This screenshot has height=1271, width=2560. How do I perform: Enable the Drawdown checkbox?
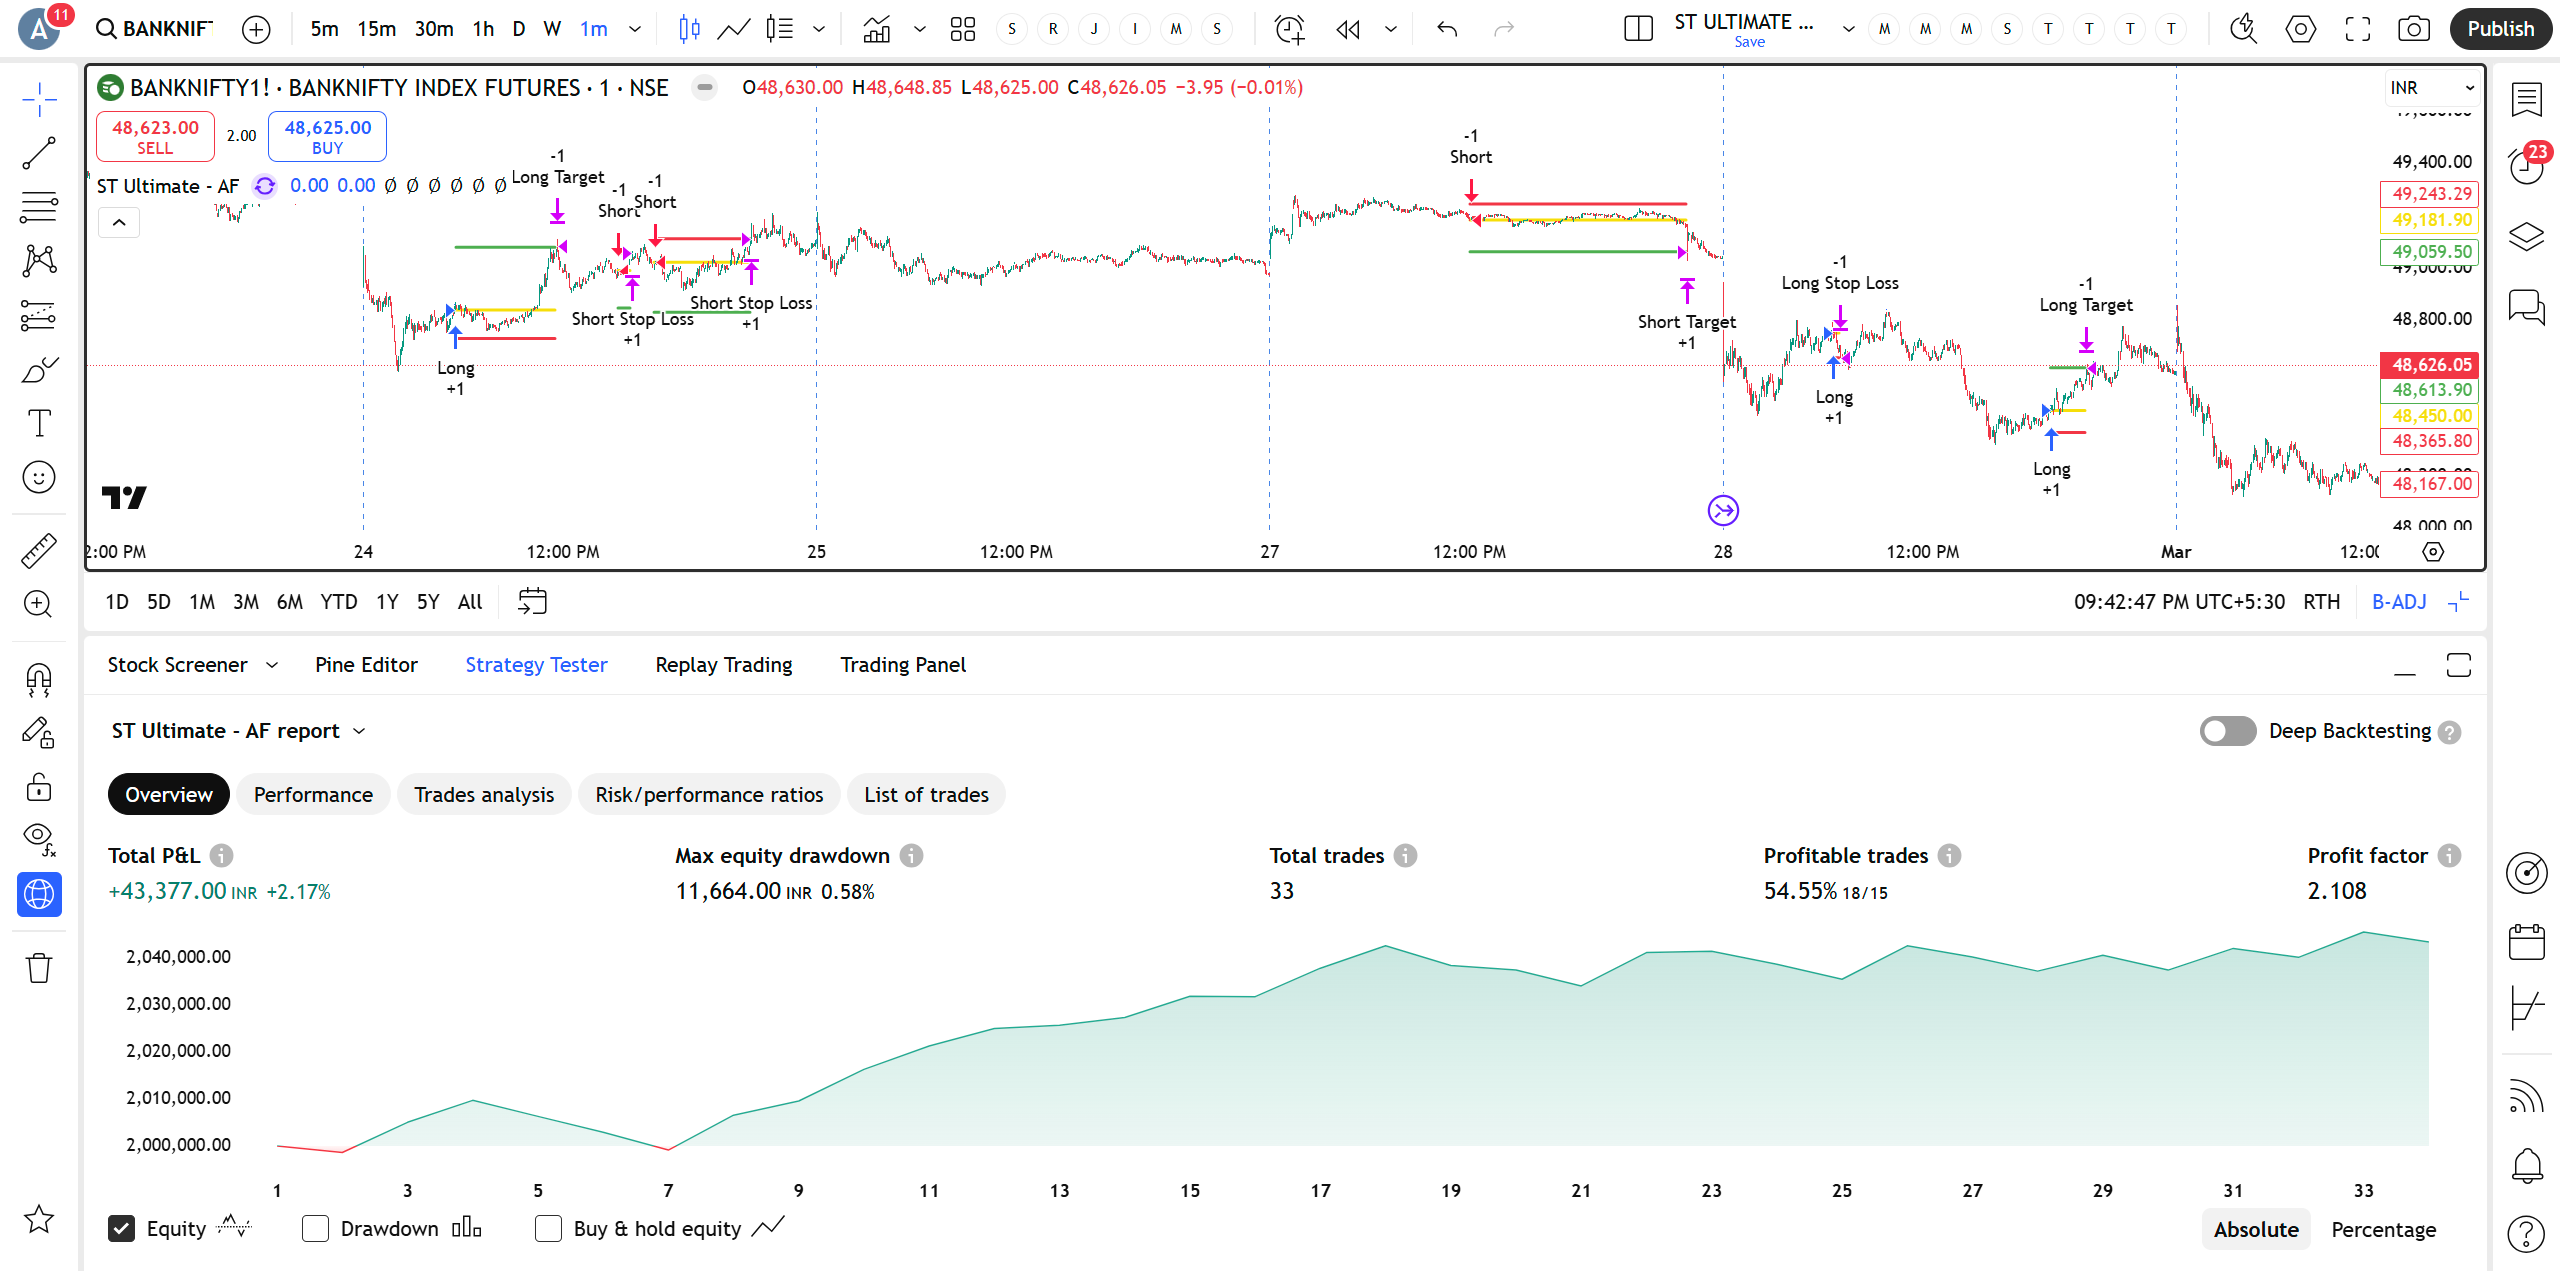(315, 1229)
